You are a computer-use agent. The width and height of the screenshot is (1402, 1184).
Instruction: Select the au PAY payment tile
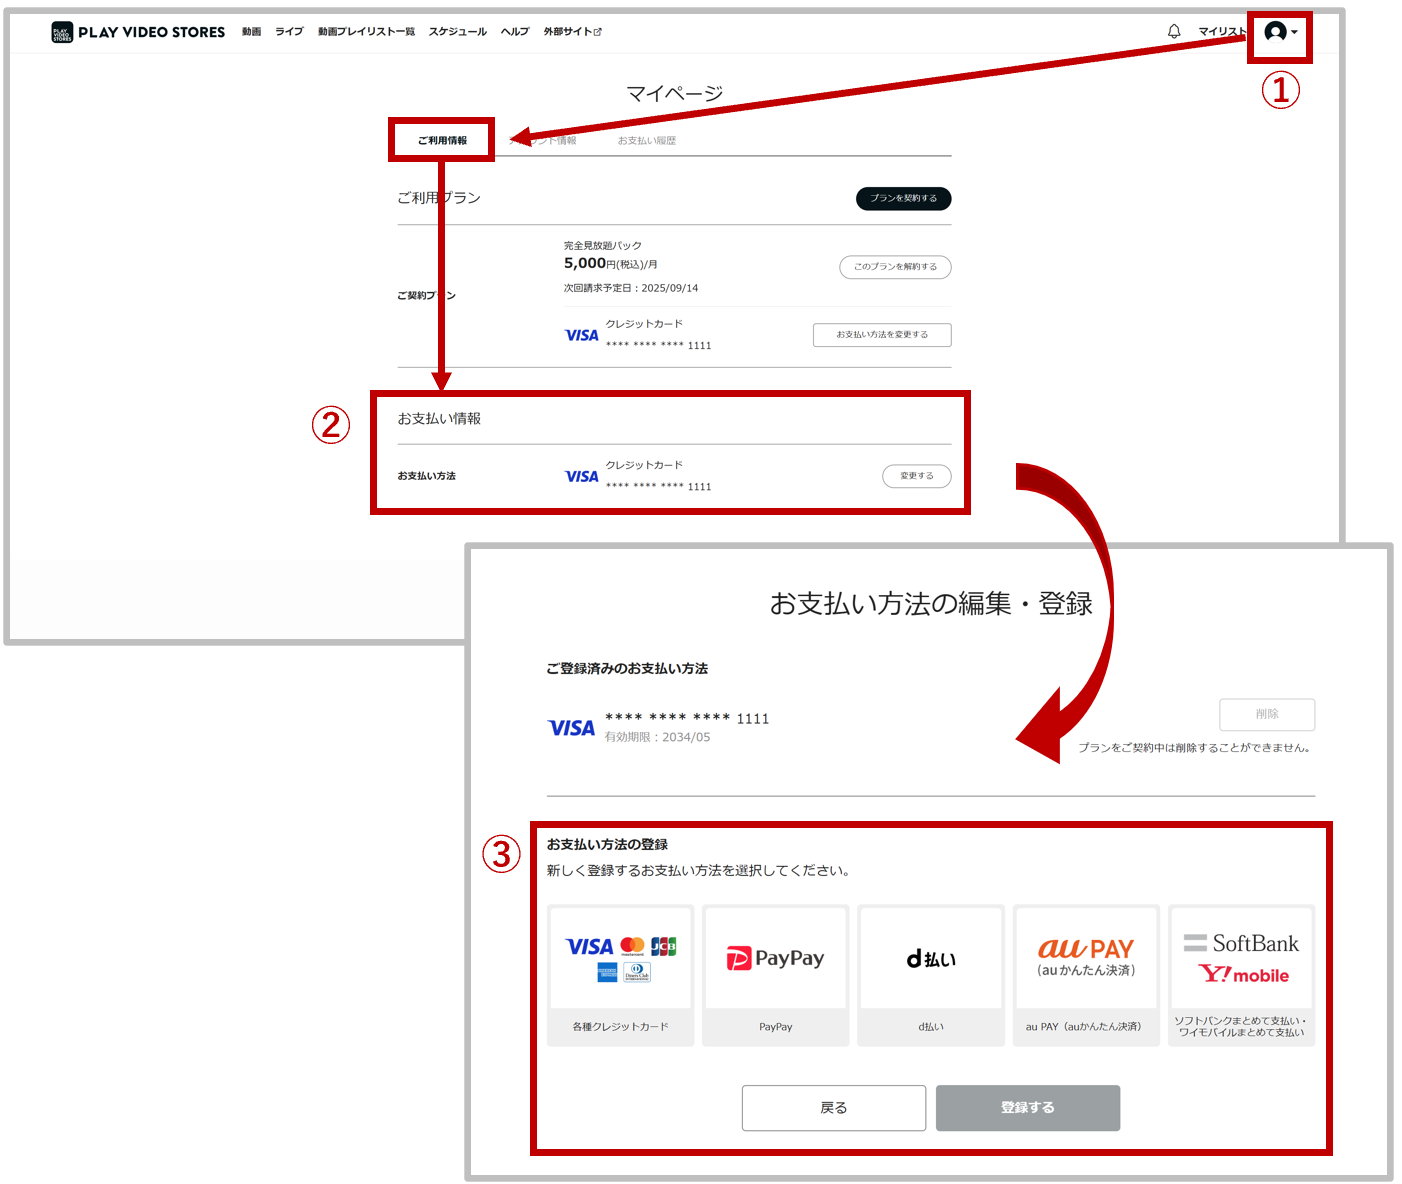pos(1086,975)
